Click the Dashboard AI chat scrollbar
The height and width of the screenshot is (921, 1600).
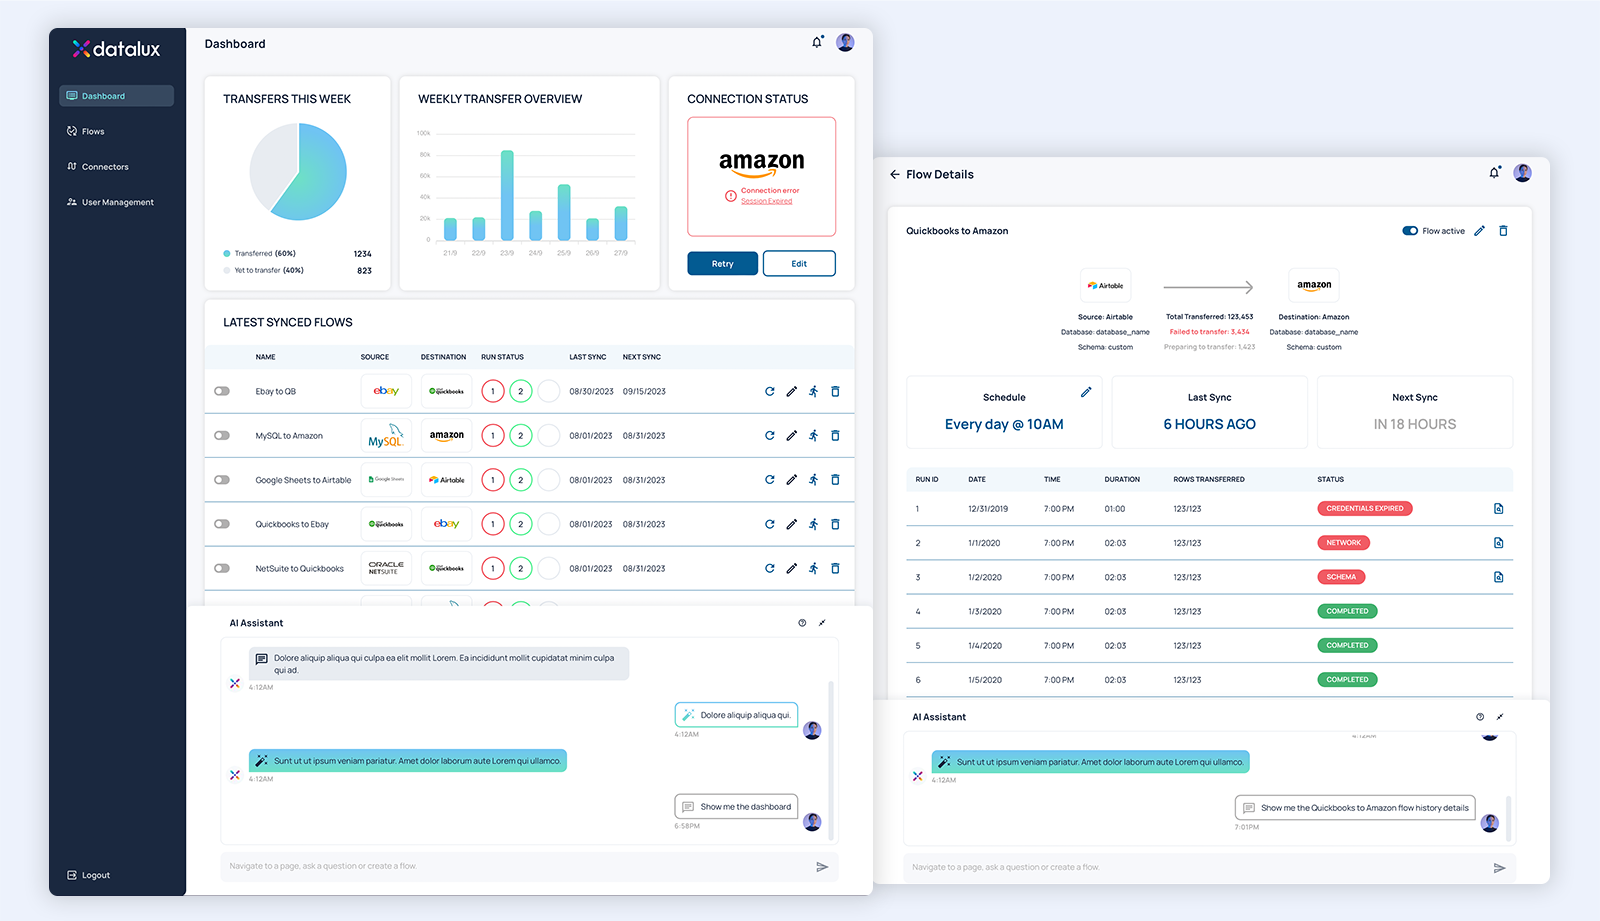coord(831,760)
